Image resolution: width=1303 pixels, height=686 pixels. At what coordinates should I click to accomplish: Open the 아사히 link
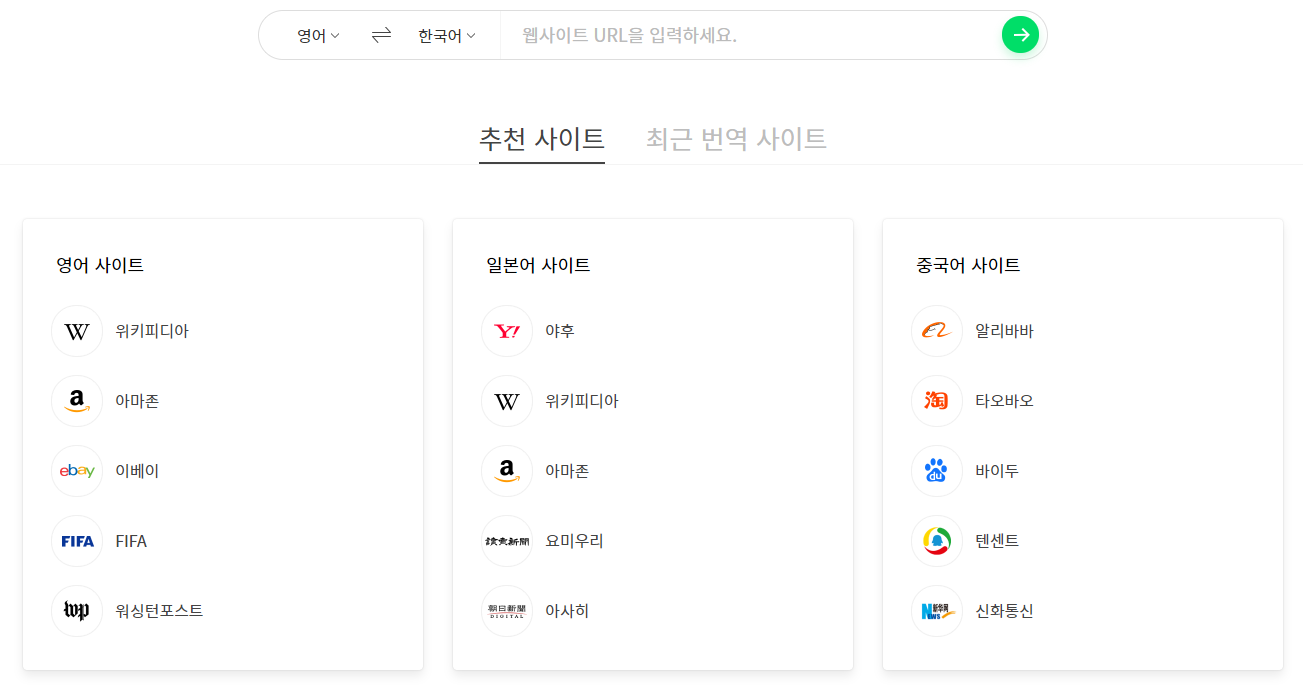coord(567,611)
